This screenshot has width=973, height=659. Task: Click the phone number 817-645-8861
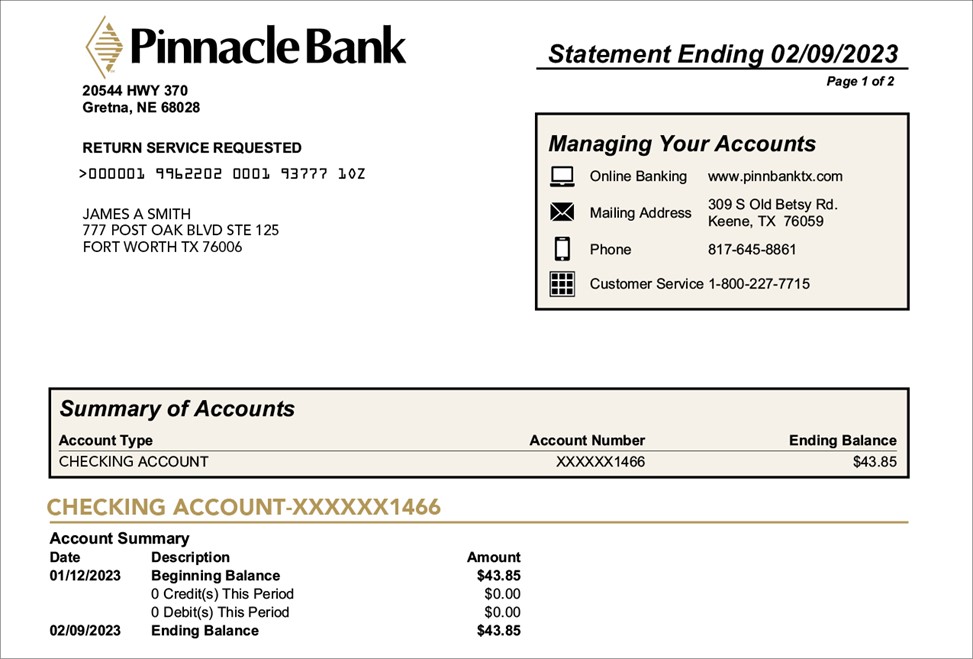pos(752,249)
